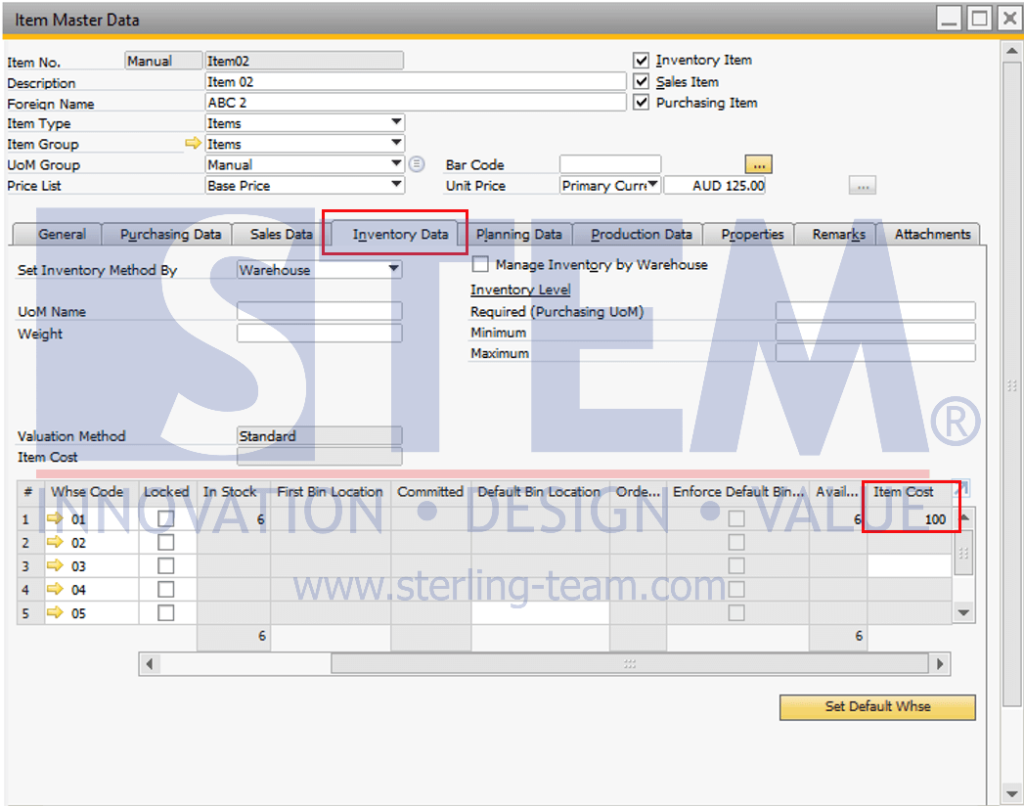Select the Remarks tab
The image size is (1024, 806).
836,233
